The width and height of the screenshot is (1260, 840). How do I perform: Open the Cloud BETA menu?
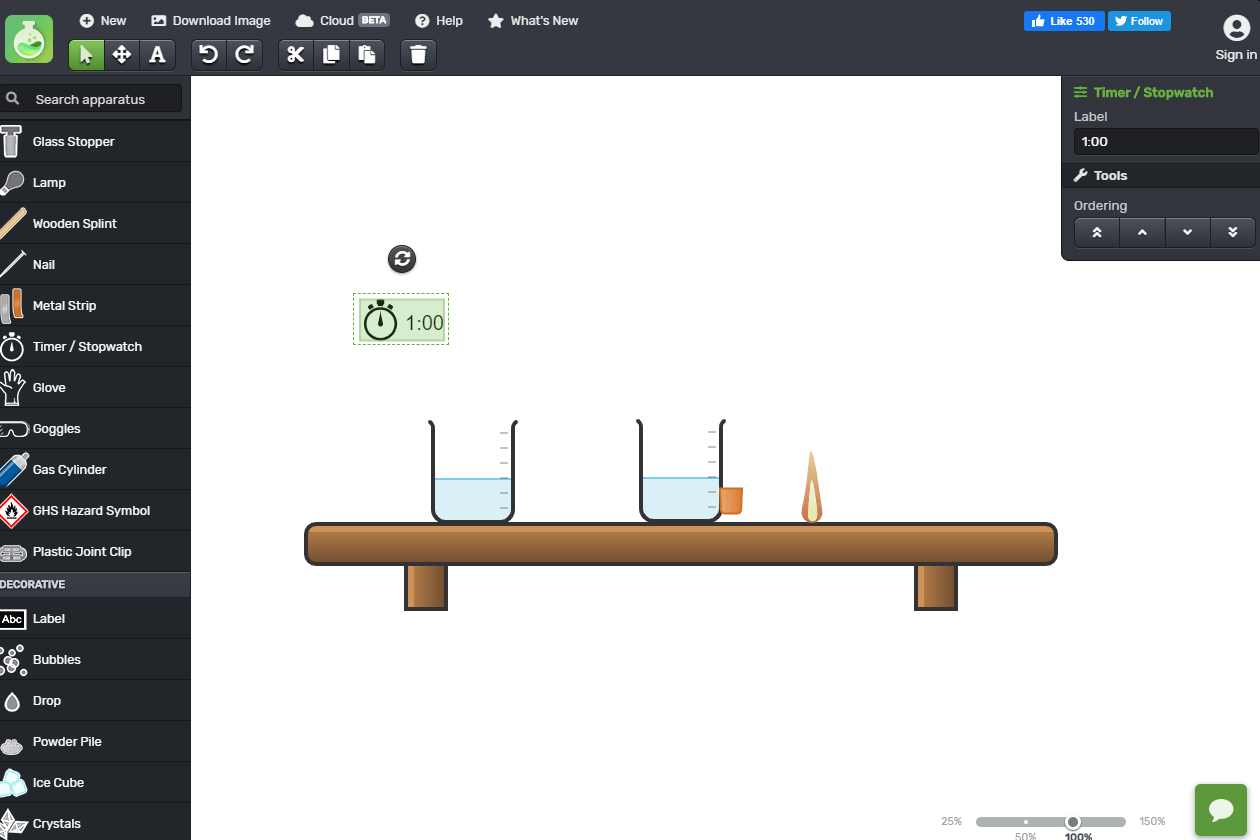click(x=342, y=20)
